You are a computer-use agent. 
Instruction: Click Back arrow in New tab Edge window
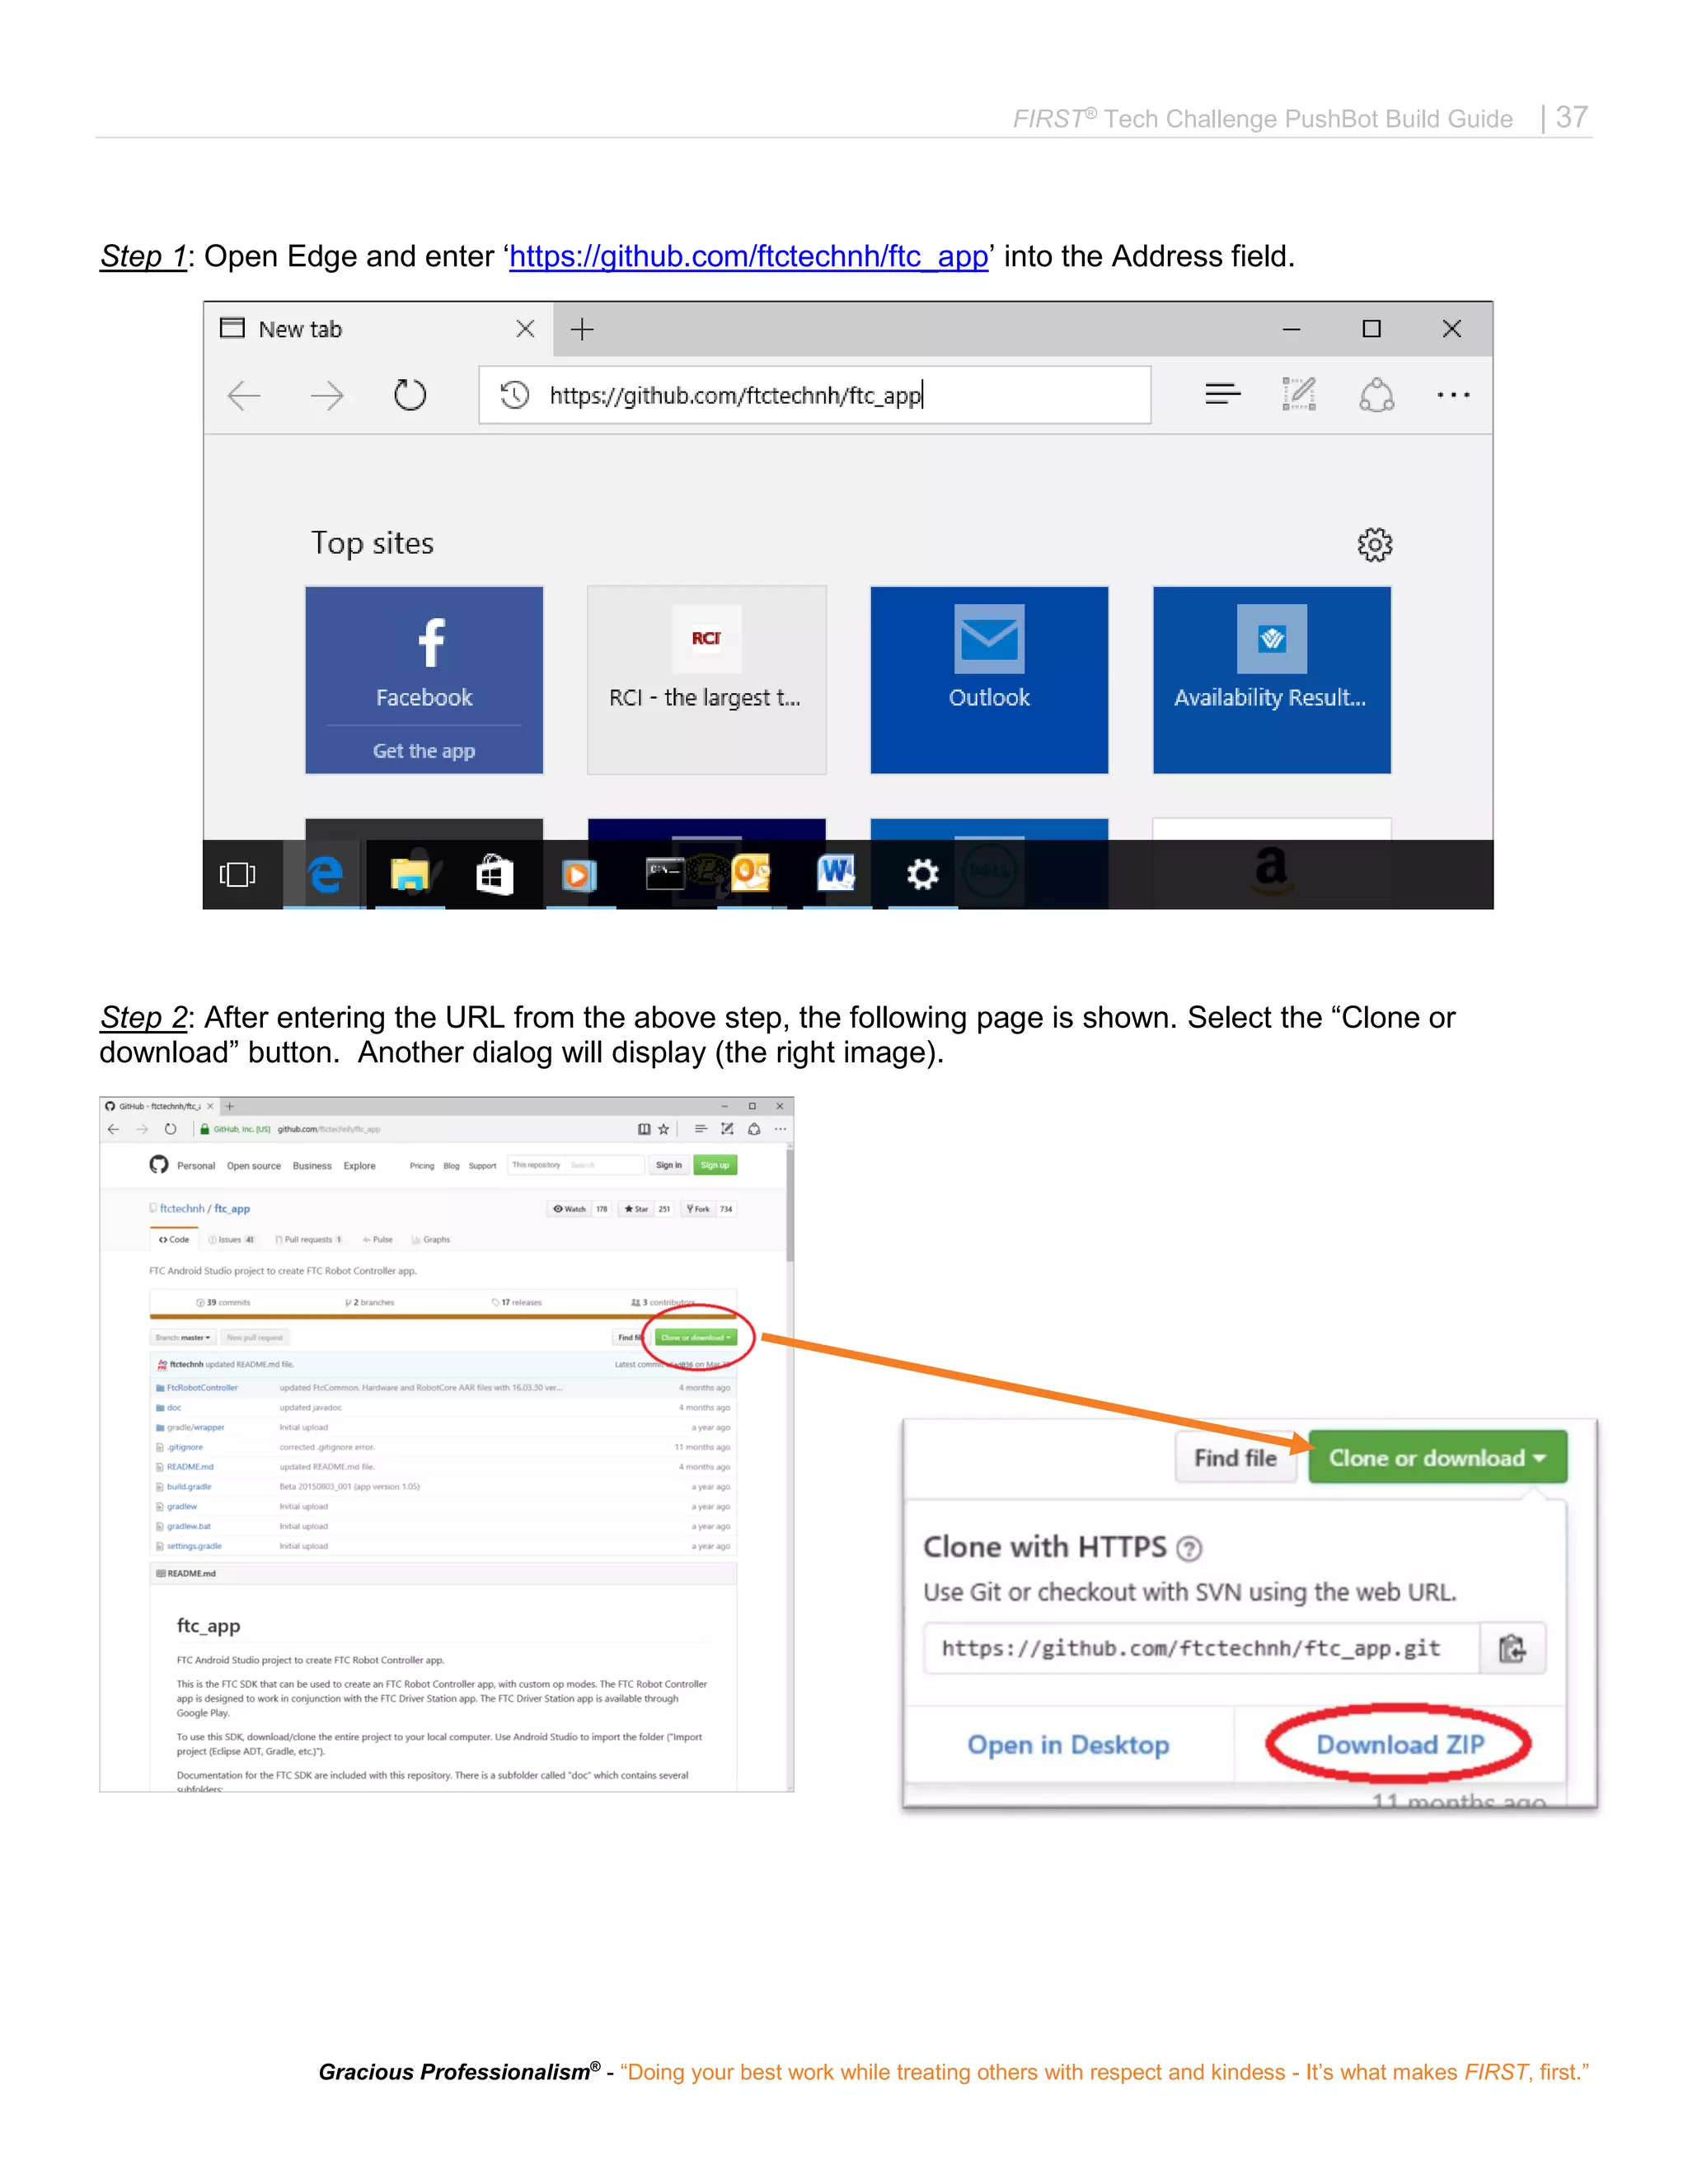tap(244, 396)
